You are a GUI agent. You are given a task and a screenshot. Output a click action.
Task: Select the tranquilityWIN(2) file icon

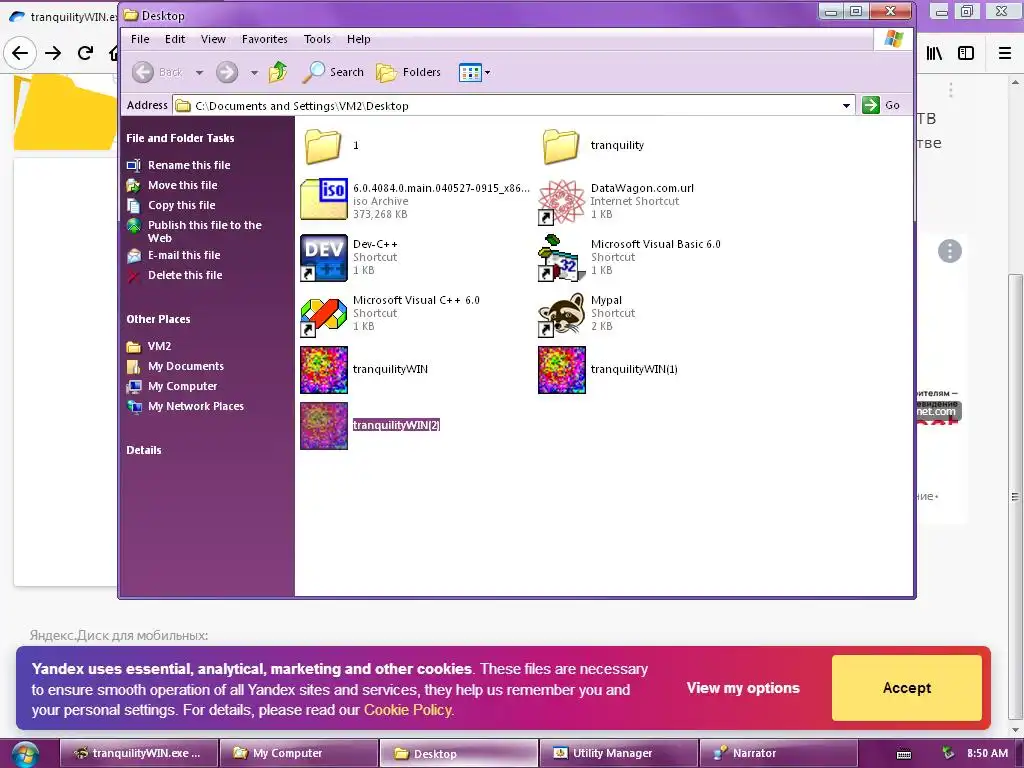pyautogui.click(x=324, y=426)
